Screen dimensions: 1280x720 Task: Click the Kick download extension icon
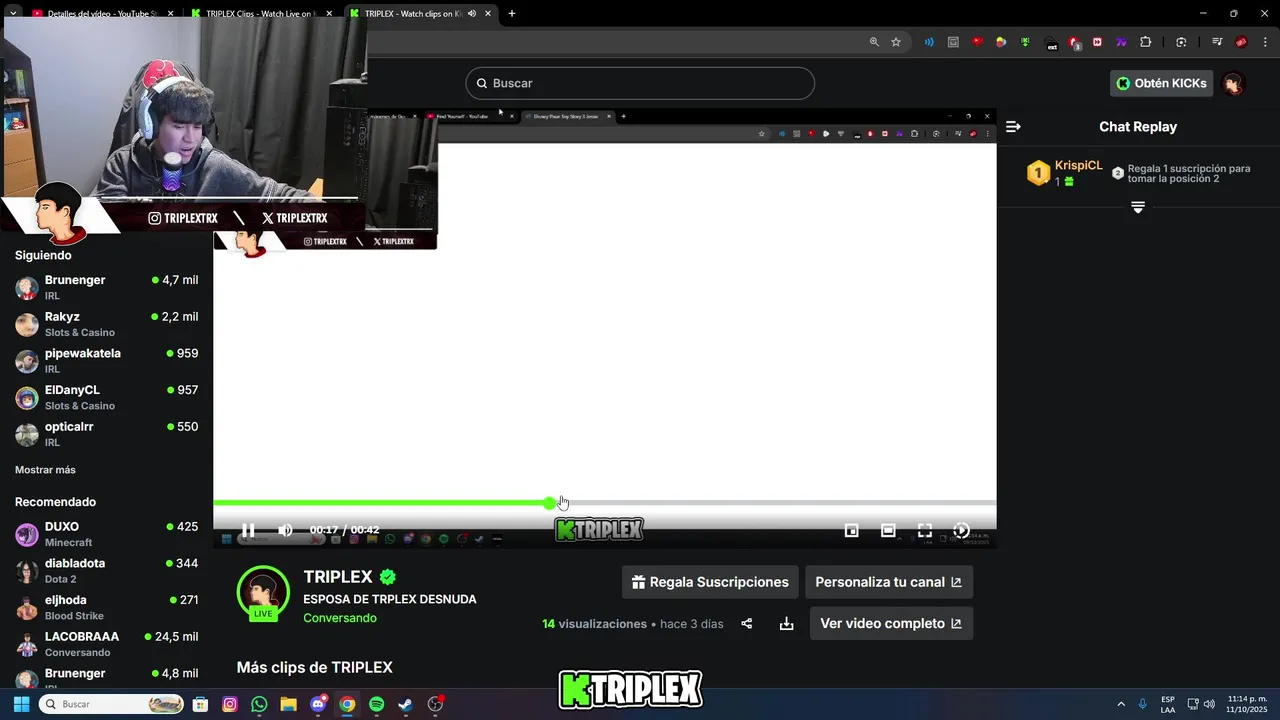[1025, 42]
